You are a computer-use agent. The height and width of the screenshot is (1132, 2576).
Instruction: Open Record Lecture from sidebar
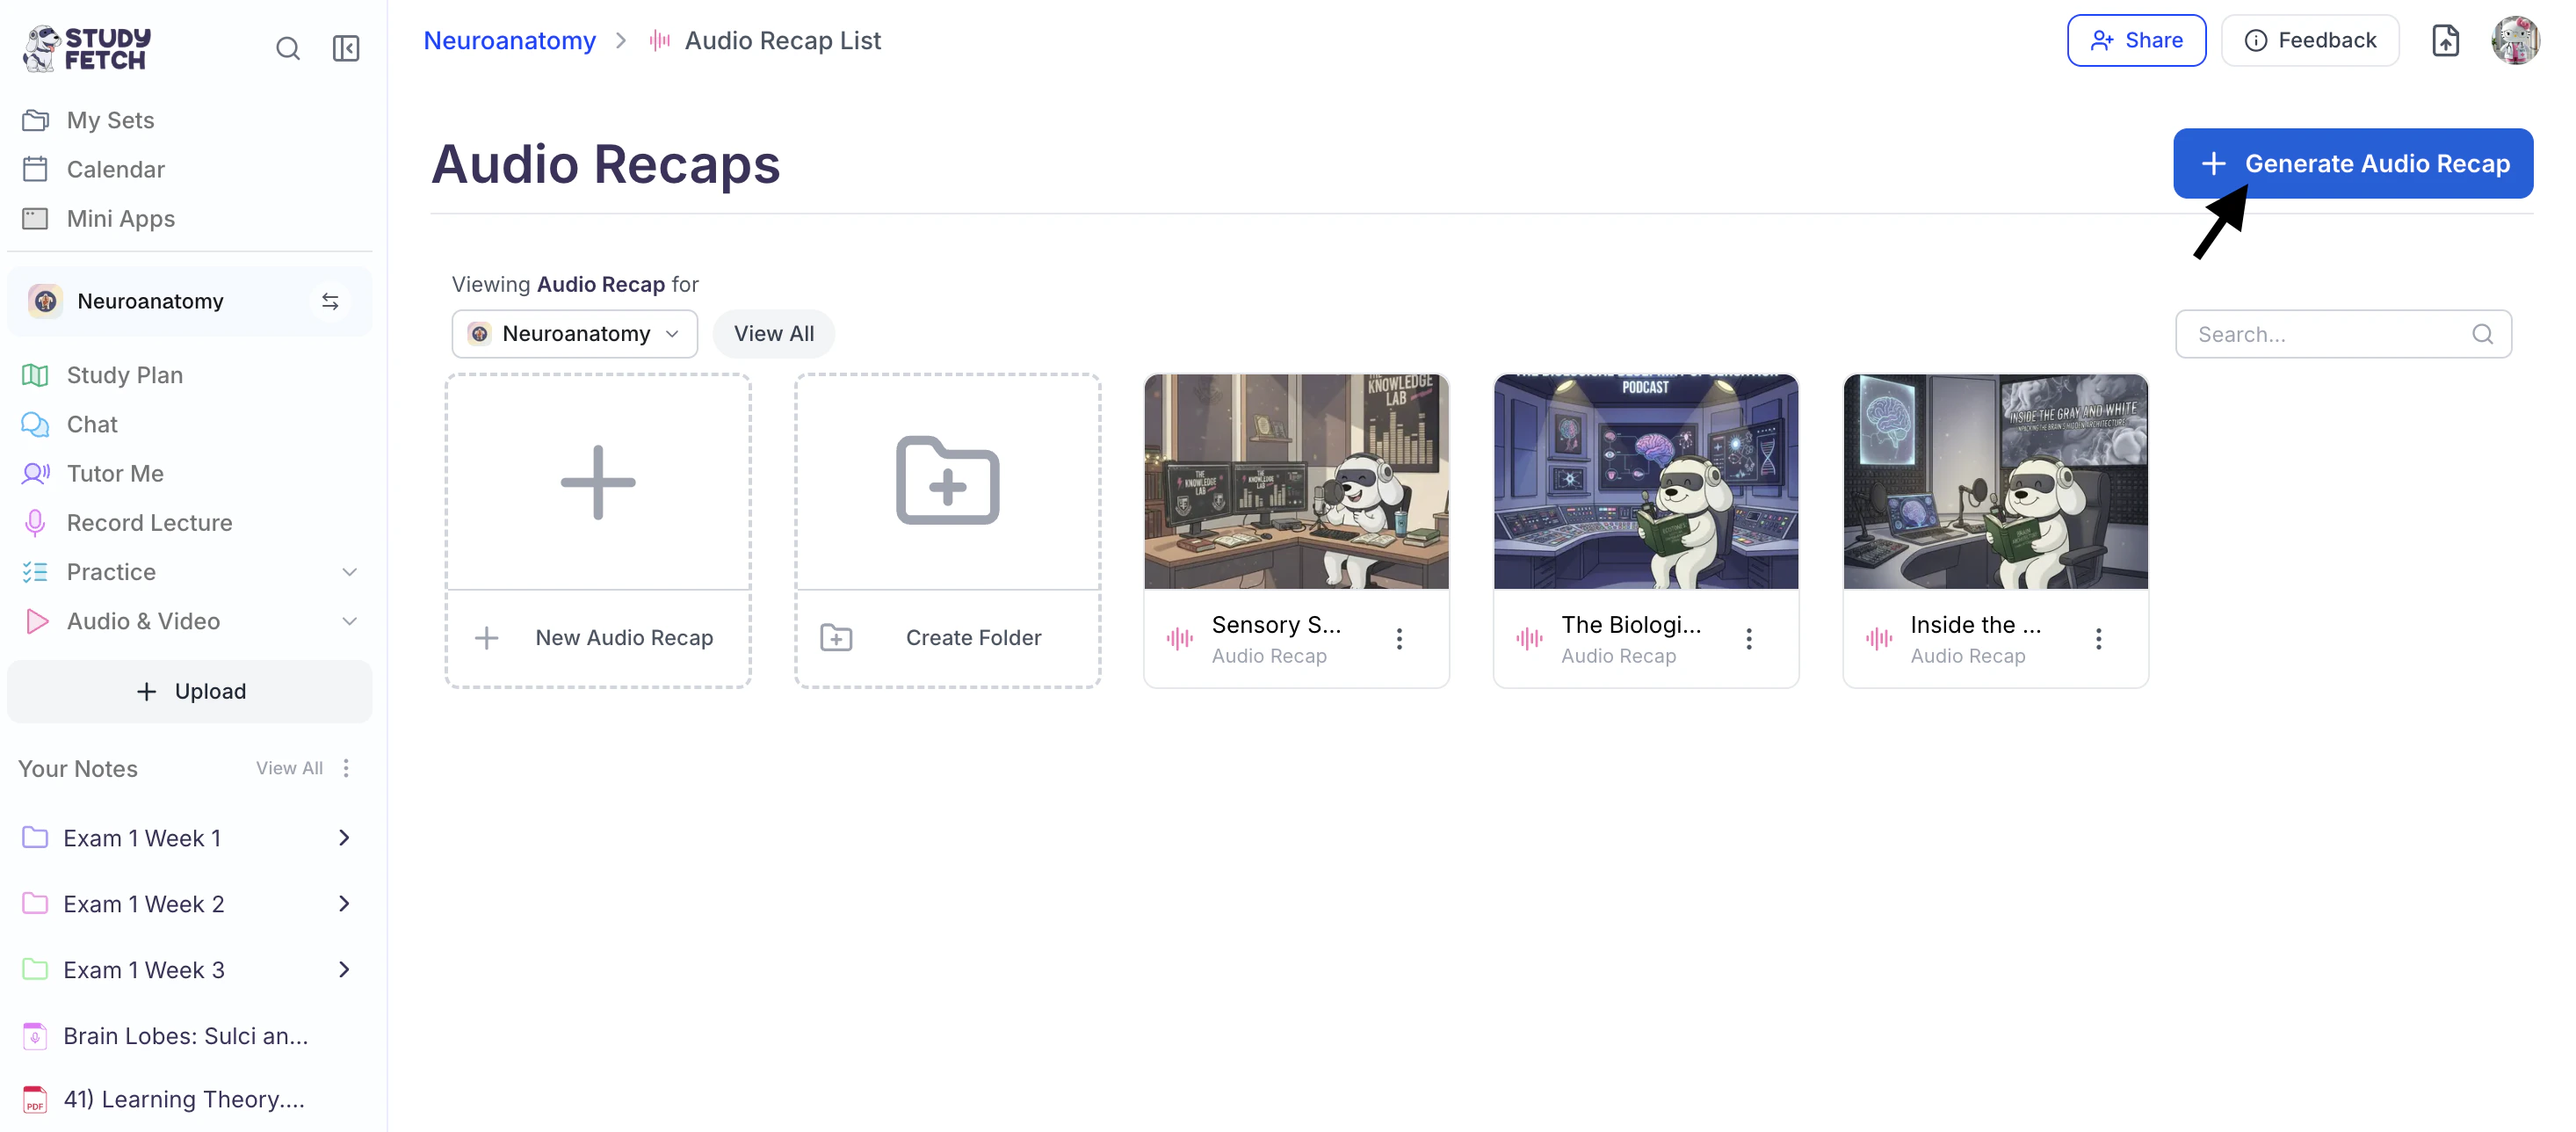pyautogui.click(x=149, y=523)
